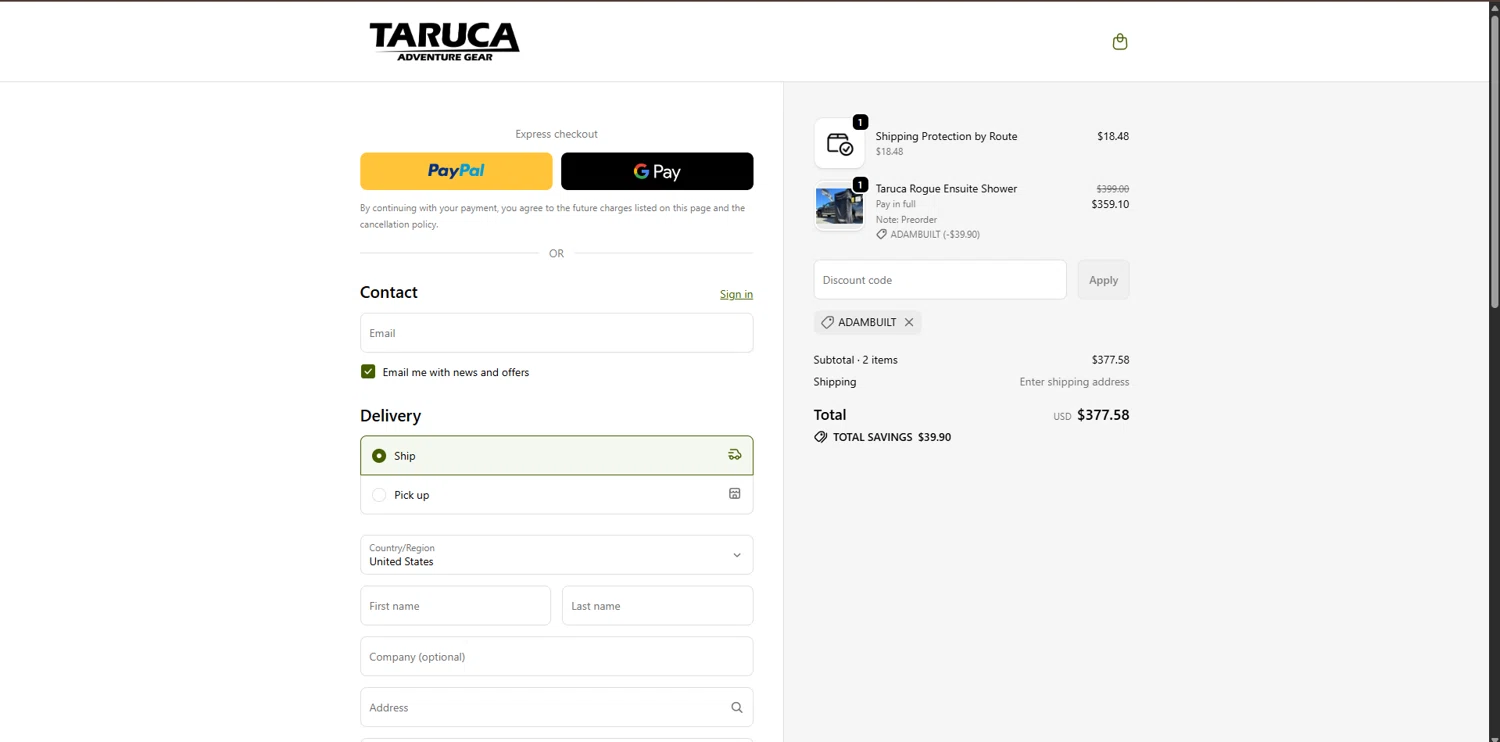Screen dimensions: 1500x742
Task: Click the $359.10 discounted price
Action: click(x=1110, y=204)
